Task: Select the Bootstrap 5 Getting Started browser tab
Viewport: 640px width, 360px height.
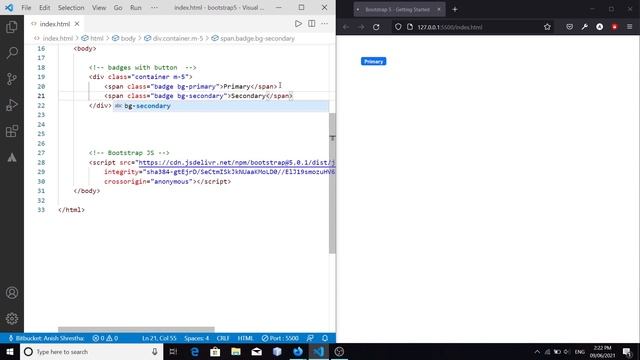Action: point(397,9)
